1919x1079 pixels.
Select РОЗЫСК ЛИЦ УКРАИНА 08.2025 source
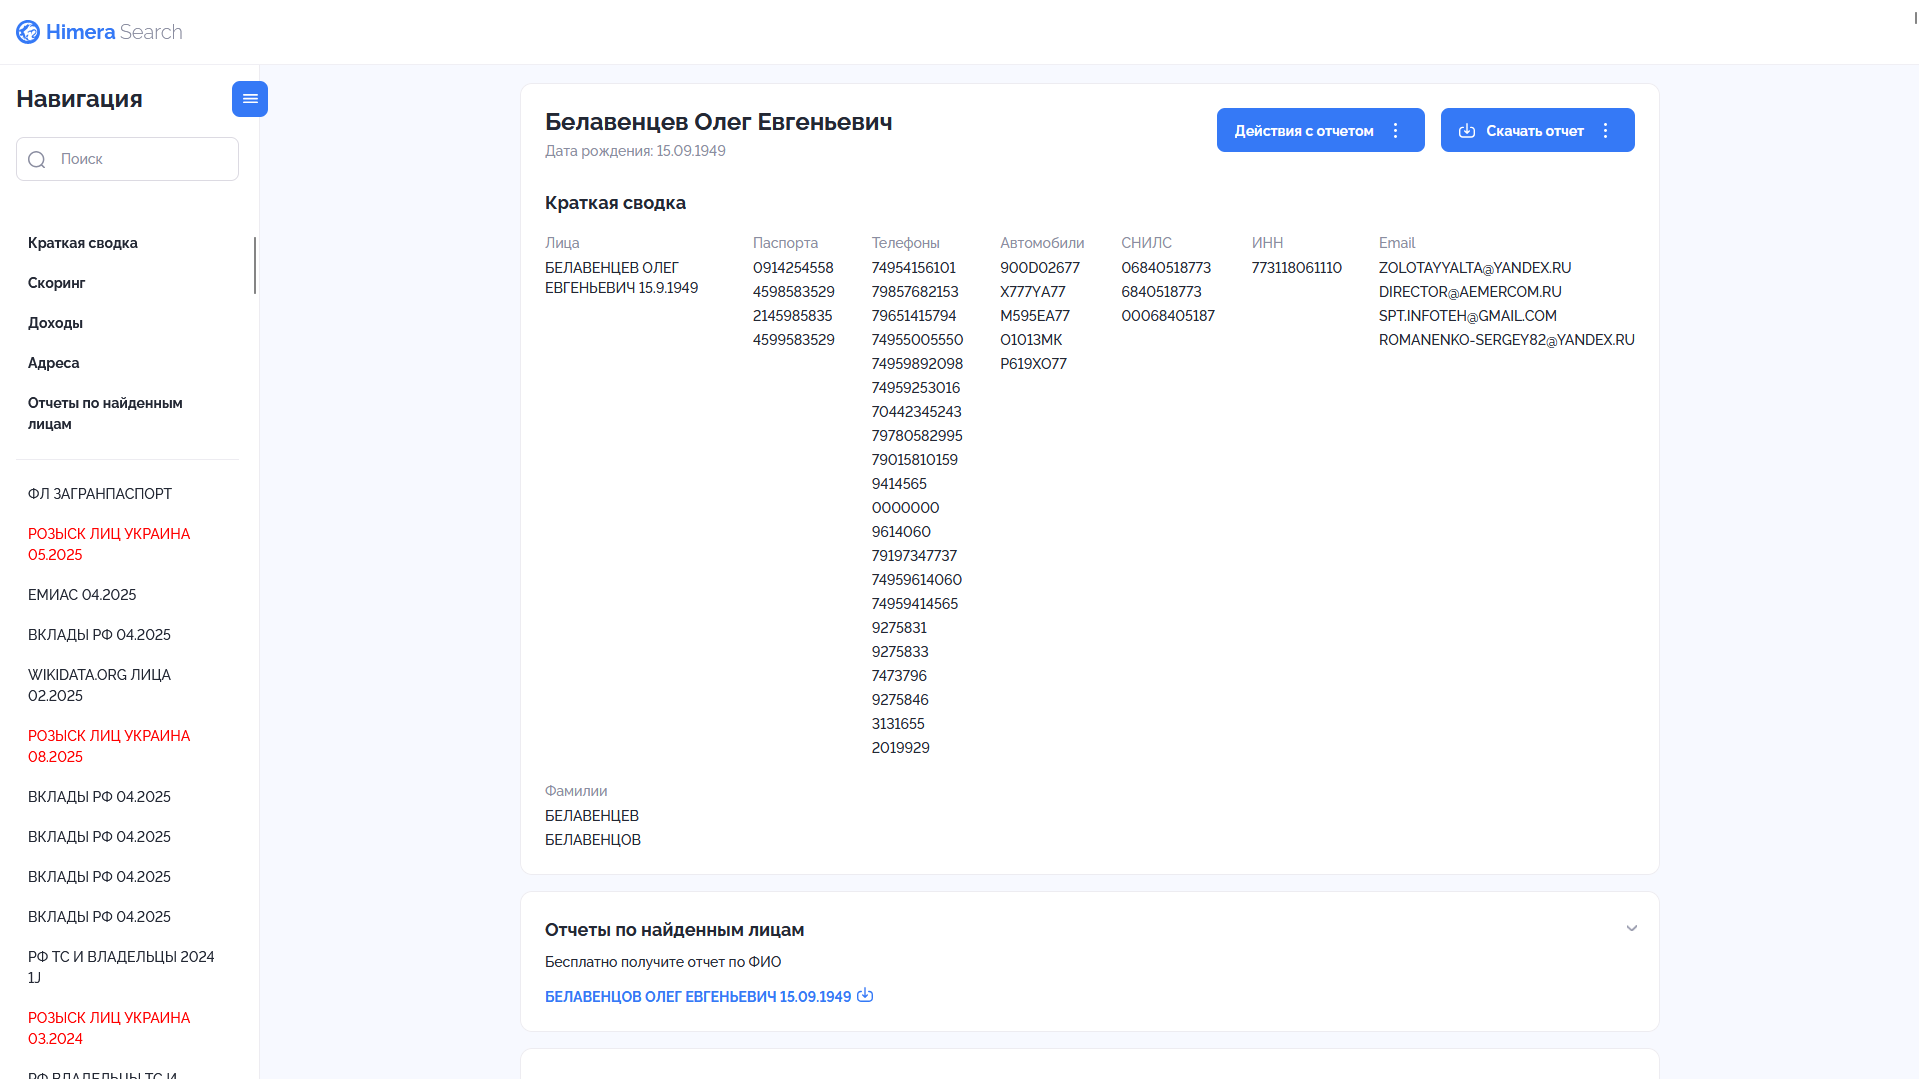click(109, 746)
